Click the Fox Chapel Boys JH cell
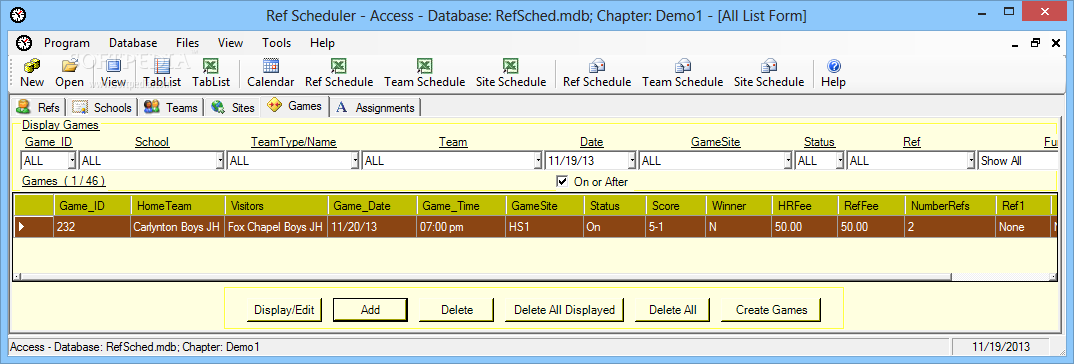The width and height of the screenshot is (1074, 364). [276, 227]
